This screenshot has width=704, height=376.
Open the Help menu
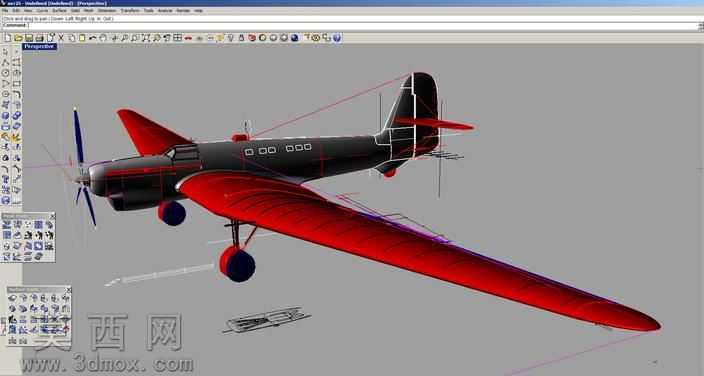[x=198, y=10]
